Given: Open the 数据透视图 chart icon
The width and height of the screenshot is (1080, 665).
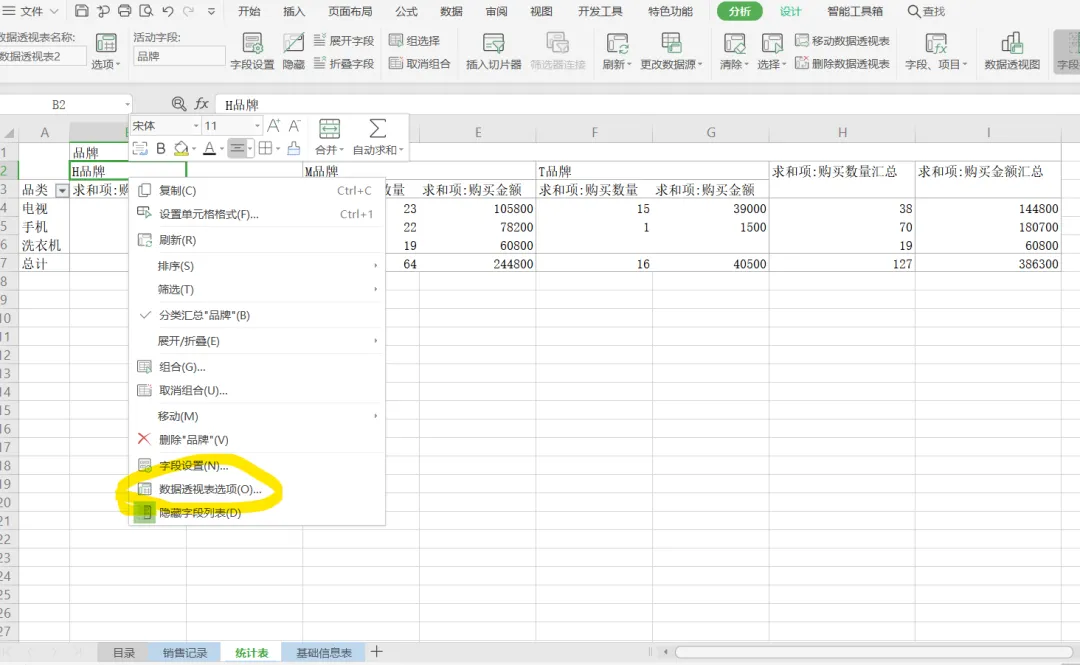Looking at the screenshot, I should point(1012,44).
